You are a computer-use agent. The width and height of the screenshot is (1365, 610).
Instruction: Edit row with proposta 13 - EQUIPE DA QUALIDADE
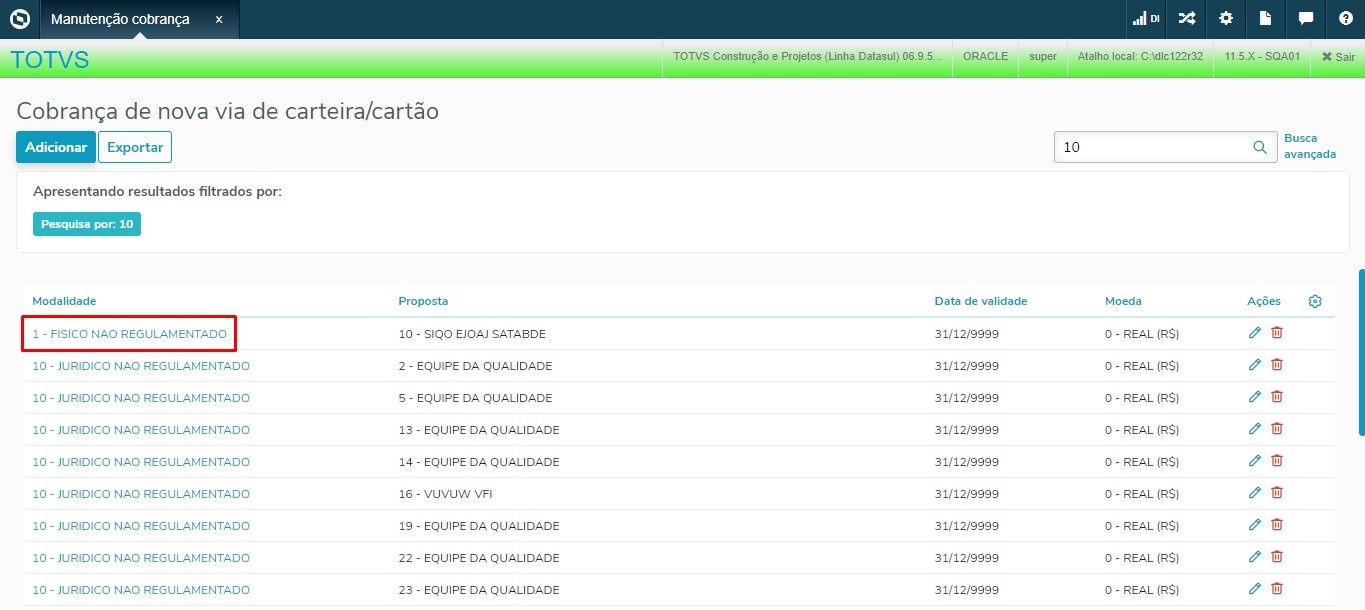1255,429
